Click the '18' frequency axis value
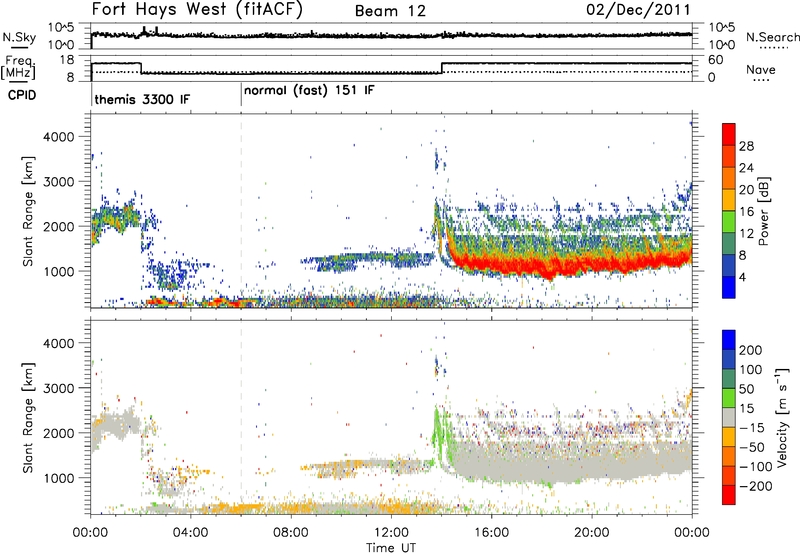 (x=67, y=60)
